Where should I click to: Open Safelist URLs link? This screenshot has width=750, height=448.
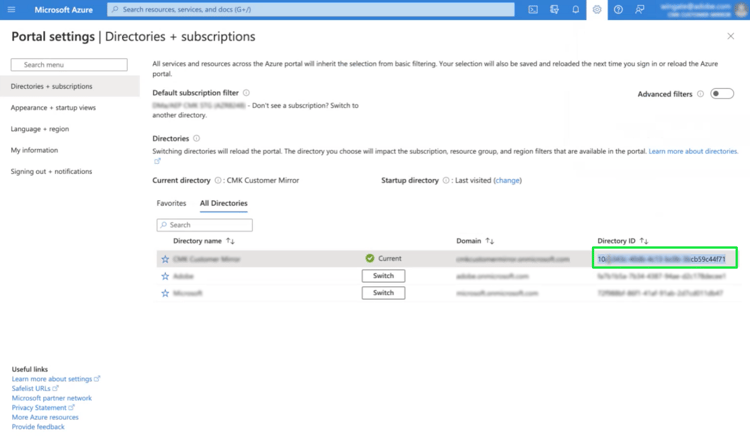pos(31,388)
